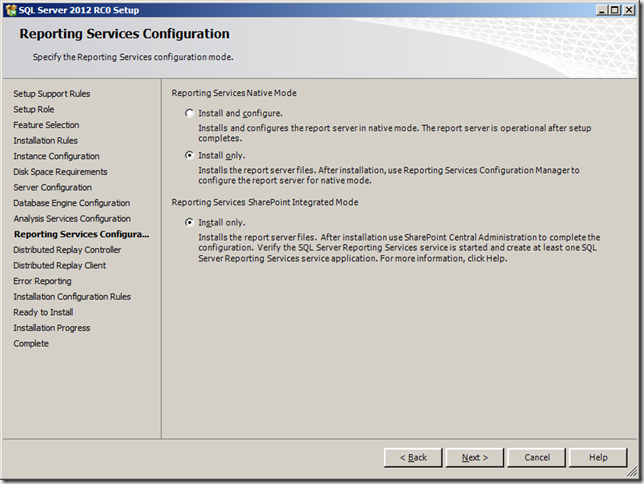
Task: Select the Error Reporting step
Action: pos(41,281)
